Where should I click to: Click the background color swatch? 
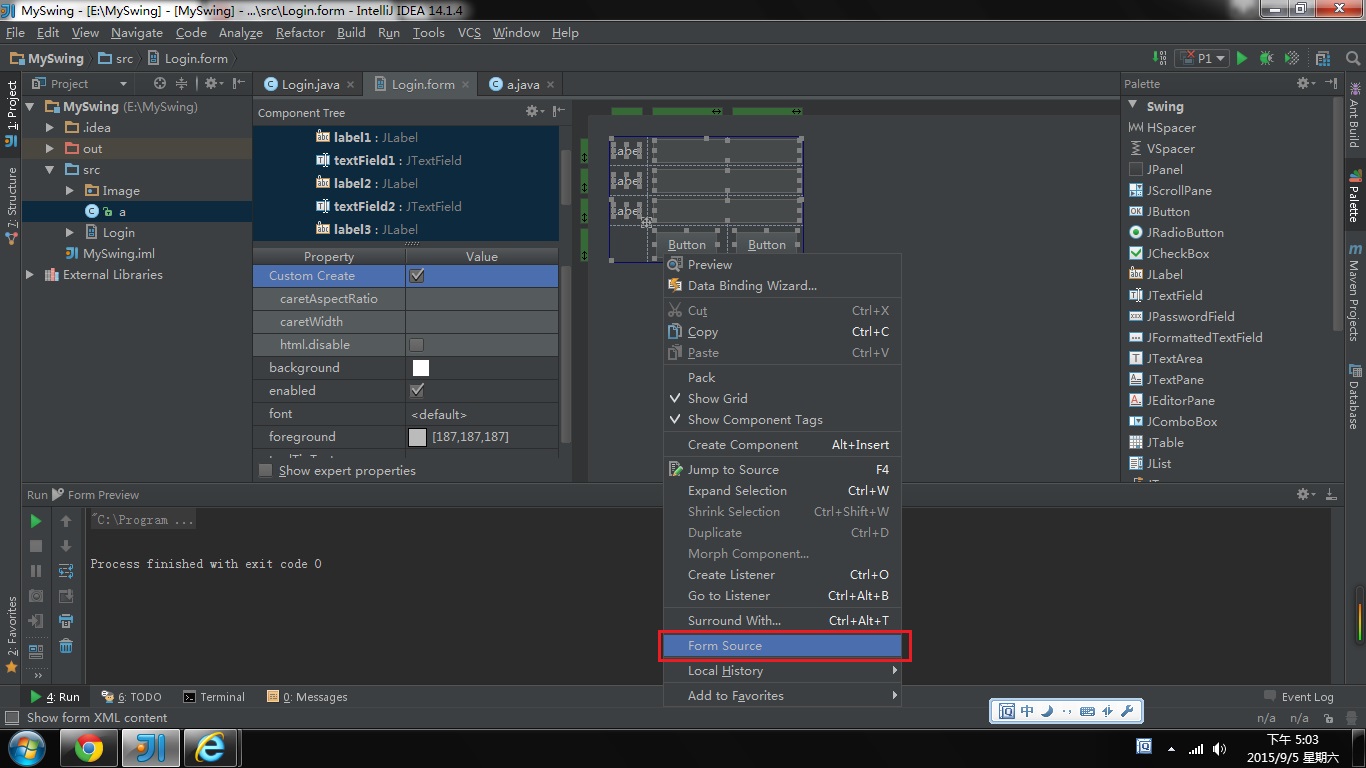[x=421, y=368]
